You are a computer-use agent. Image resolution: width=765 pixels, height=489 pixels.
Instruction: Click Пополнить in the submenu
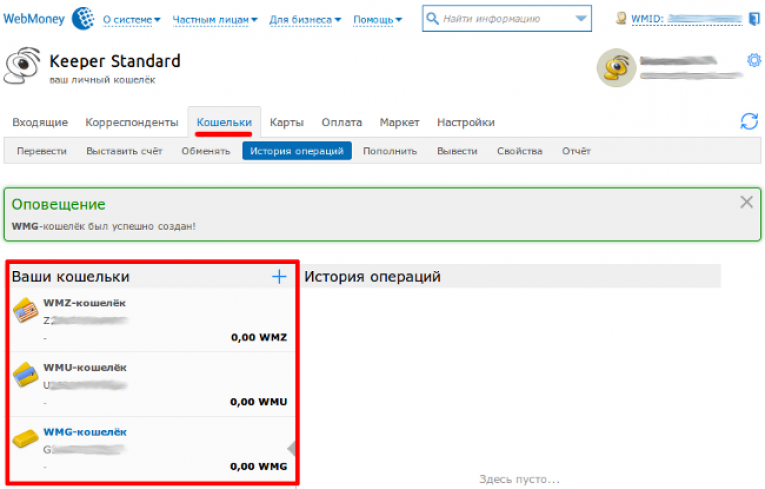(x=390, y=151)
